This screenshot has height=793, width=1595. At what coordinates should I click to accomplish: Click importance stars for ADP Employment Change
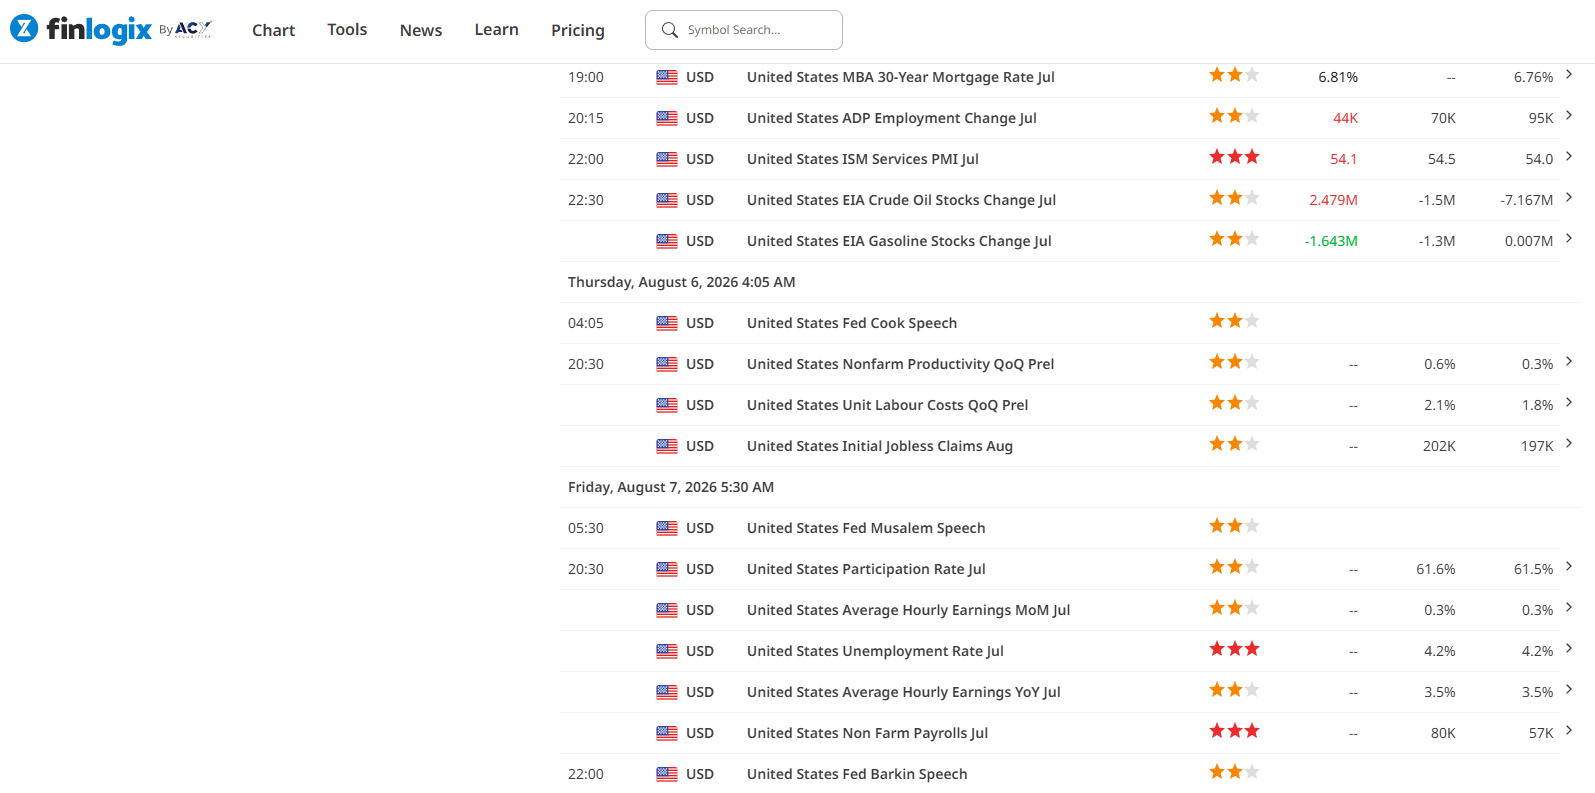point(1235,116)
